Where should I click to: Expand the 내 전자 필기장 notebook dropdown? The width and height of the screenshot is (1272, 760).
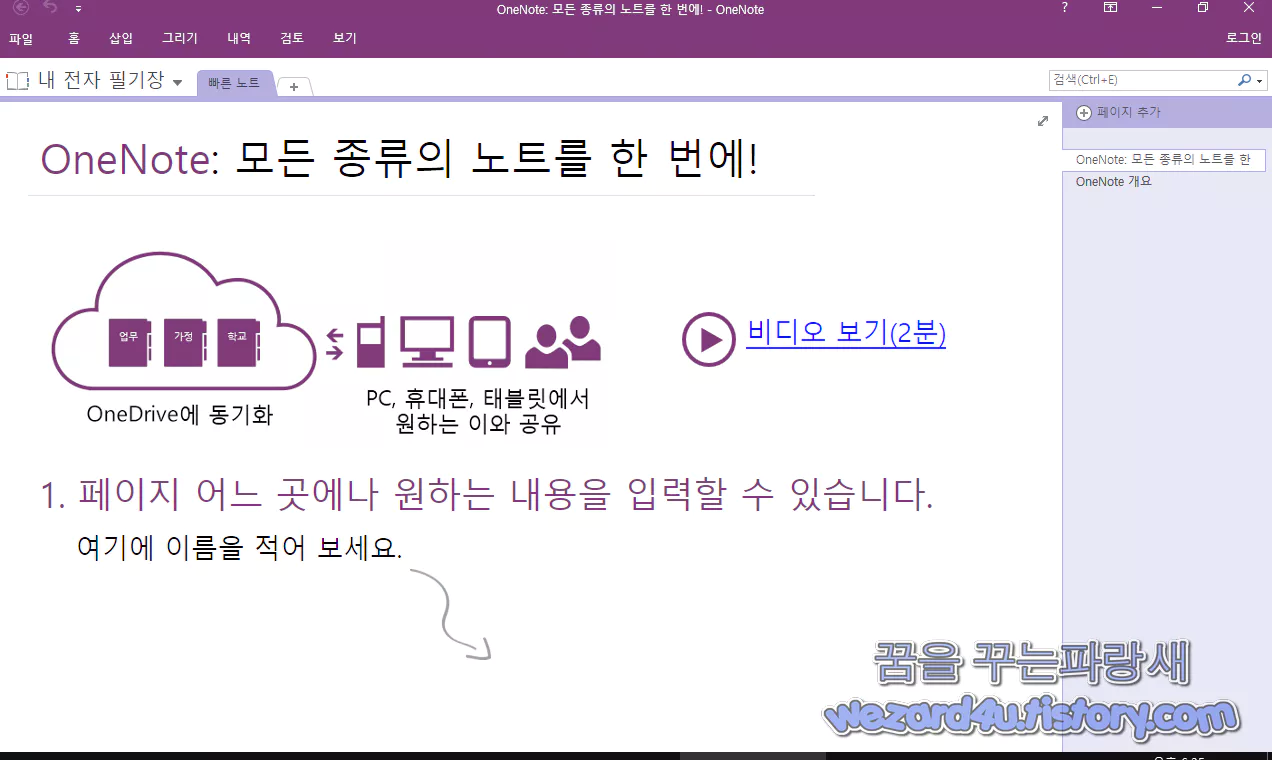coord(178,83)
